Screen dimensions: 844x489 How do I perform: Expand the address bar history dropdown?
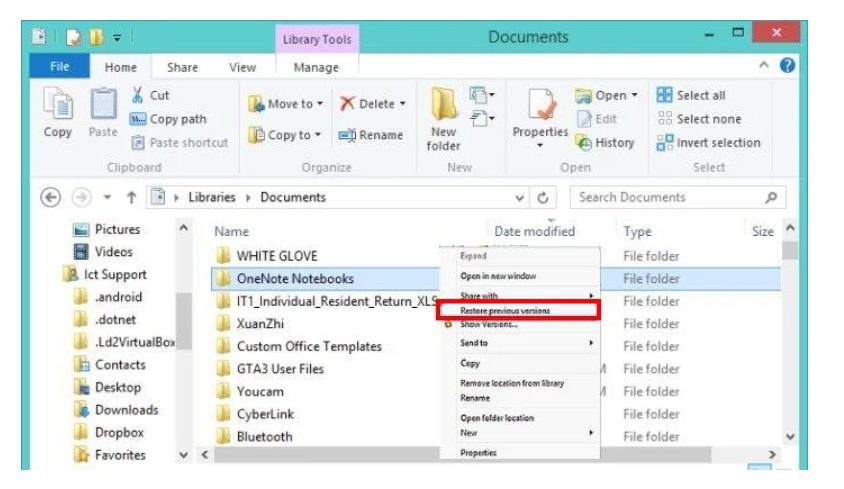pos(520,198)
